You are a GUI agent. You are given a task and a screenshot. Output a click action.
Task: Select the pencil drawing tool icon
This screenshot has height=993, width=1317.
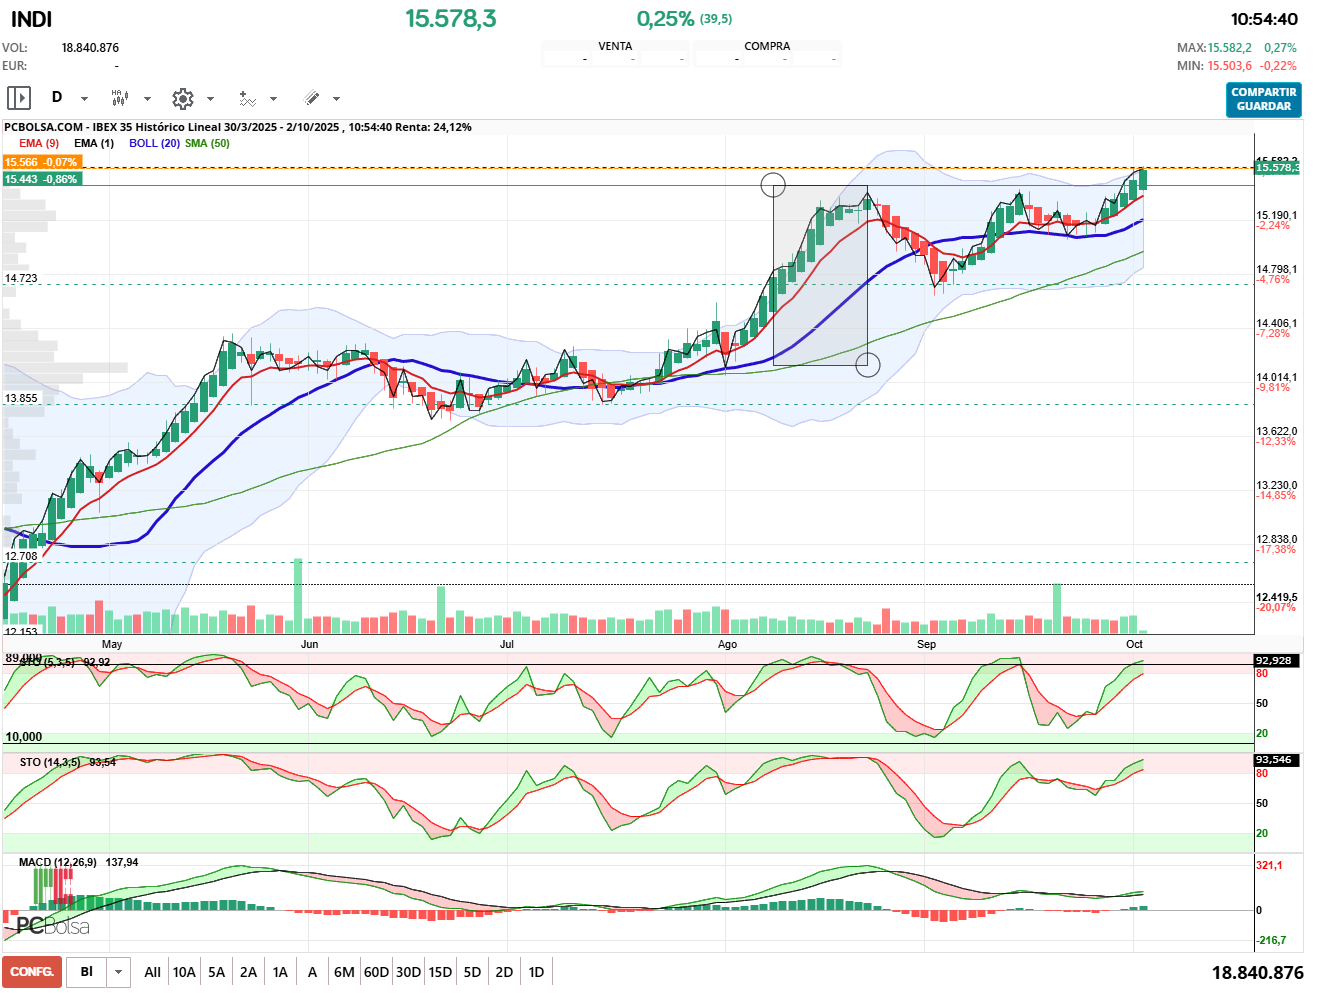tap(311, 98)
